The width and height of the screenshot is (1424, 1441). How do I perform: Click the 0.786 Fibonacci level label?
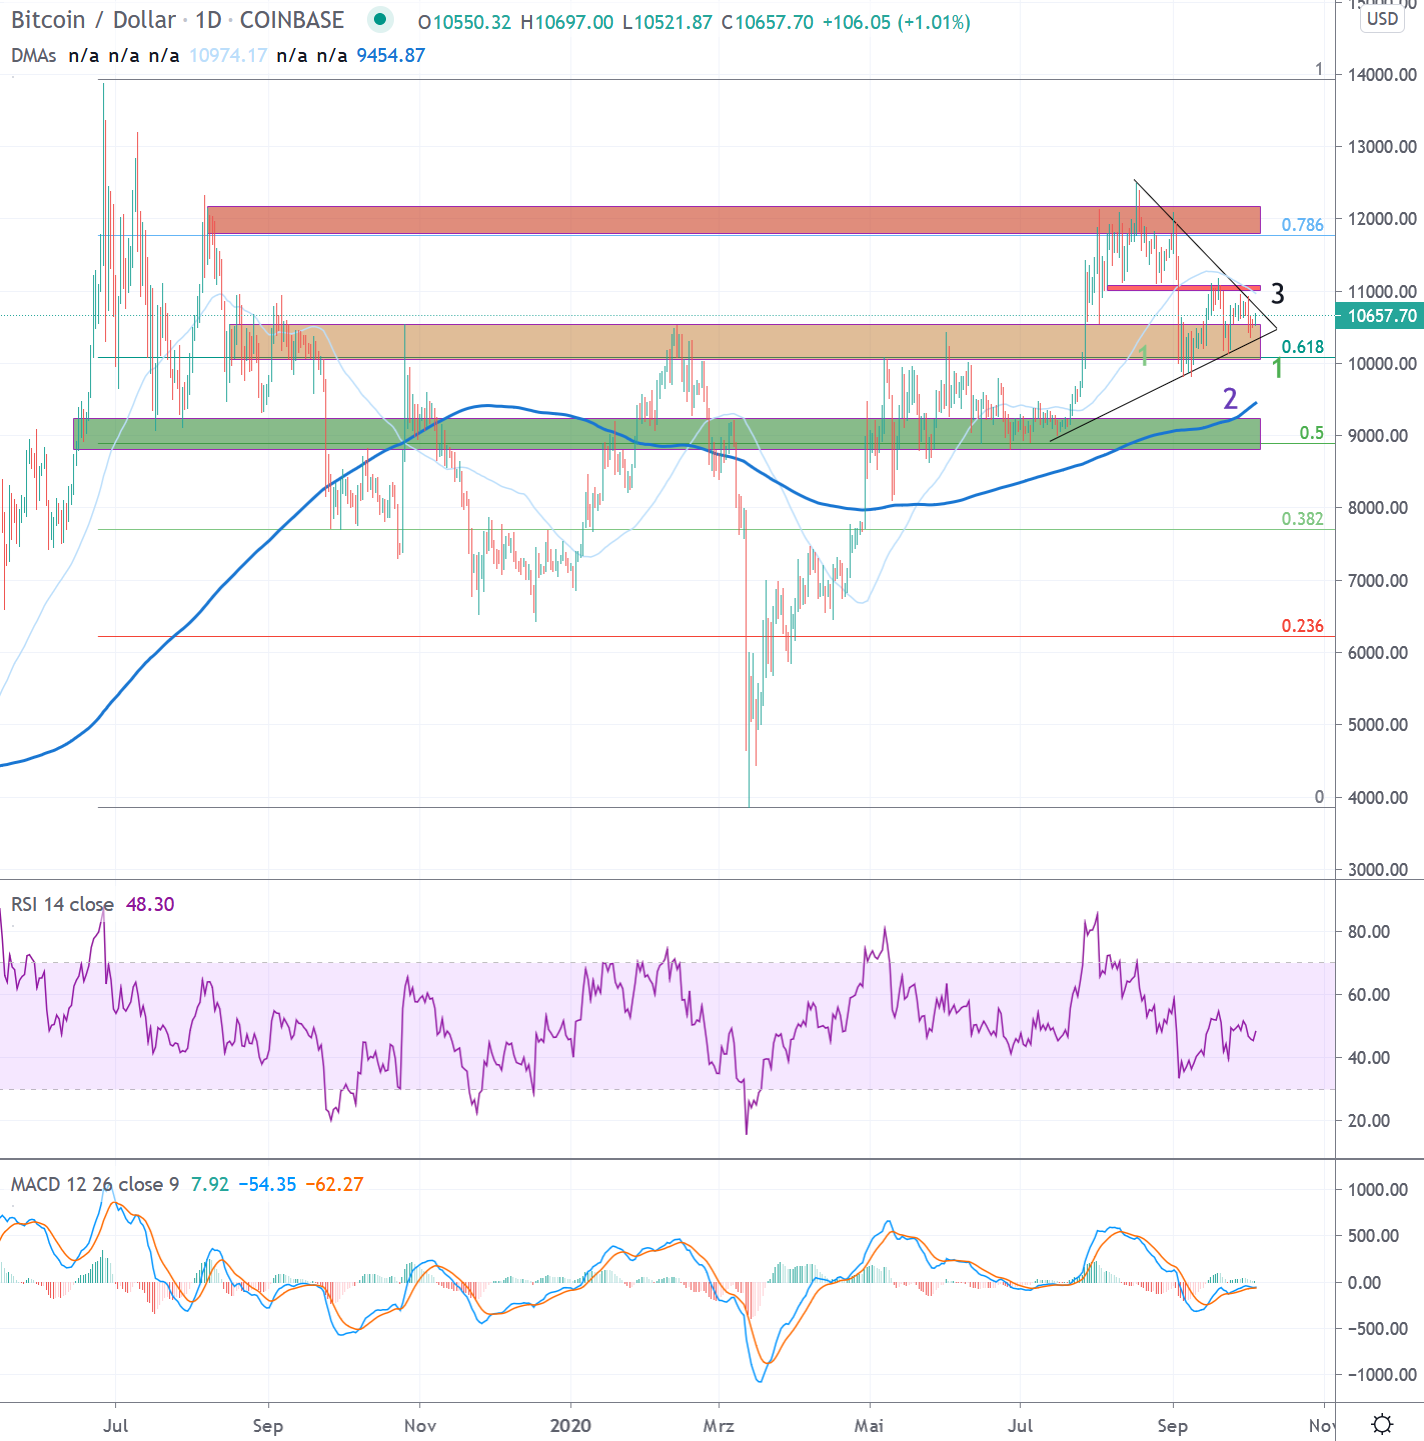click(1302, 225)
